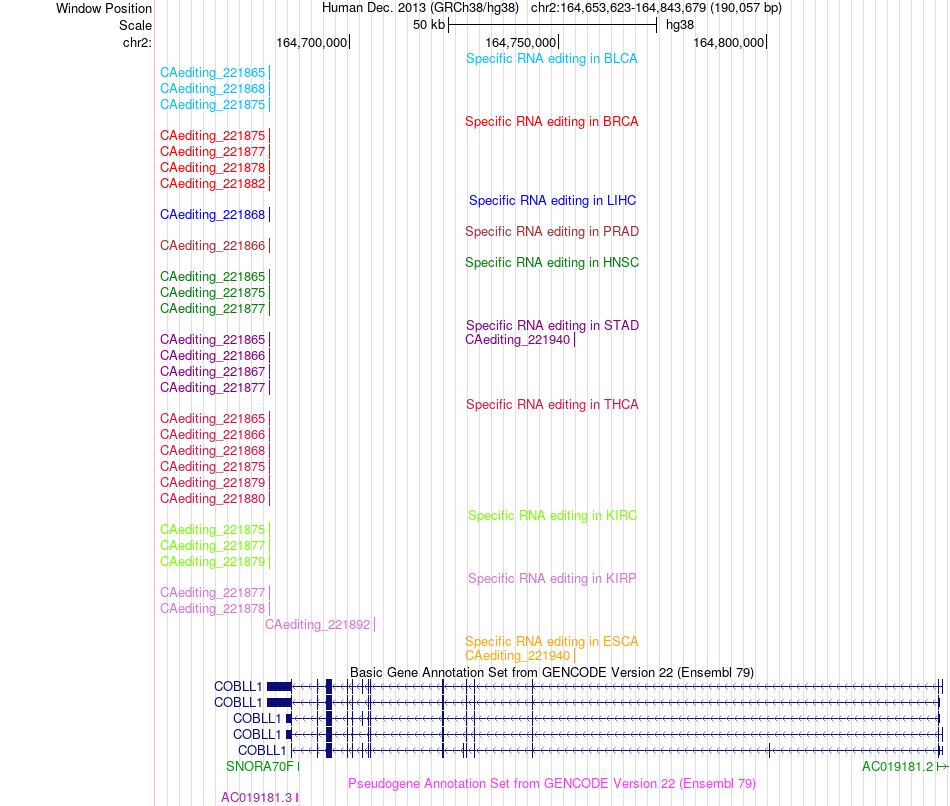Click the chromosome position text in header
This screenshot has height=806, width=950.
[656, 8]
